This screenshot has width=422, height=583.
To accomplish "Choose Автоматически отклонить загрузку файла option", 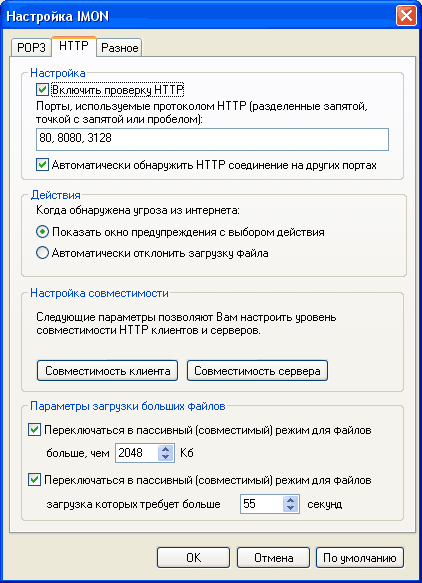I will (42, 253).
